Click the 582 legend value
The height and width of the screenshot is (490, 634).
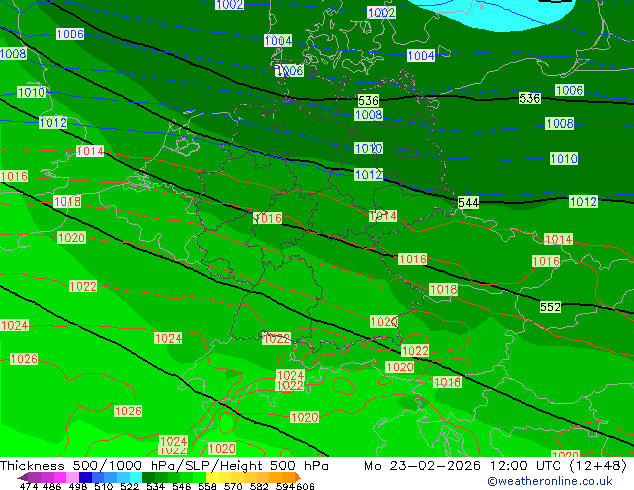(259, 486)
